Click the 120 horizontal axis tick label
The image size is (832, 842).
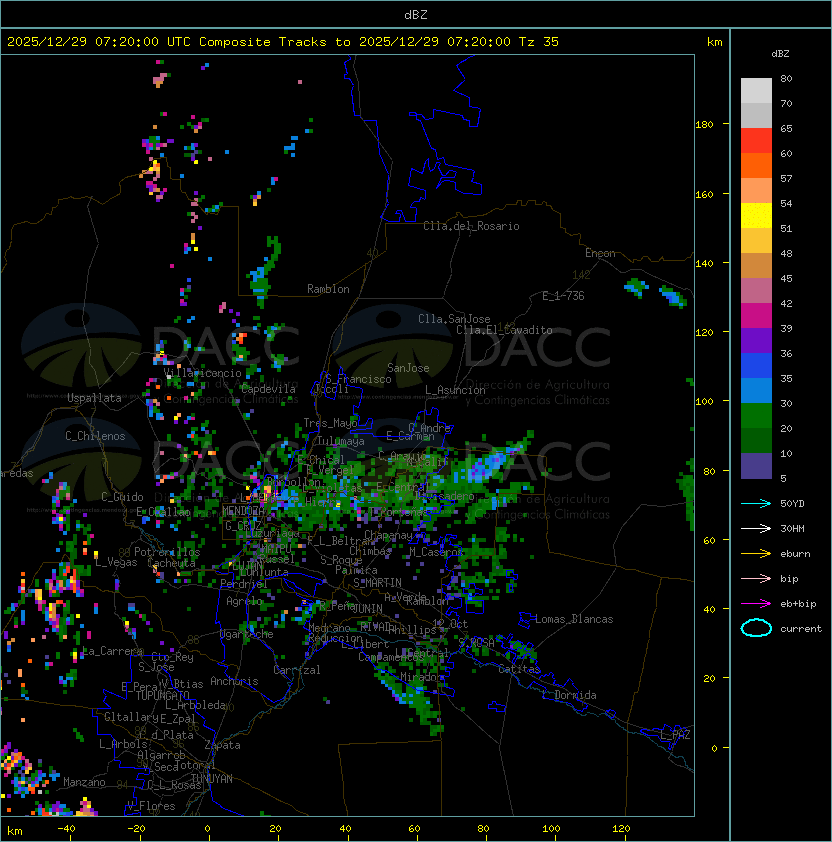coord(621,829)
